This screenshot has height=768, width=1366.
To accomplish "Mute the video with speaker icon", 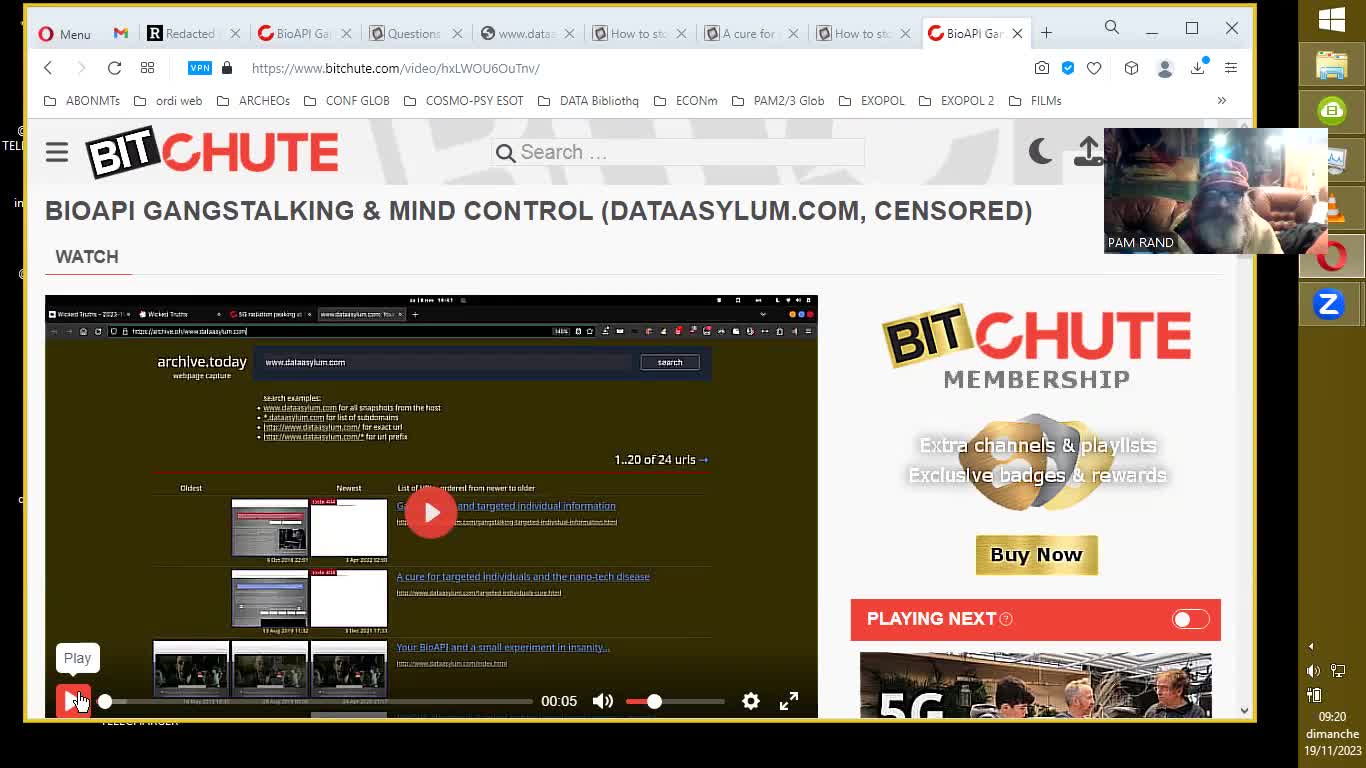I will (603, 701).
